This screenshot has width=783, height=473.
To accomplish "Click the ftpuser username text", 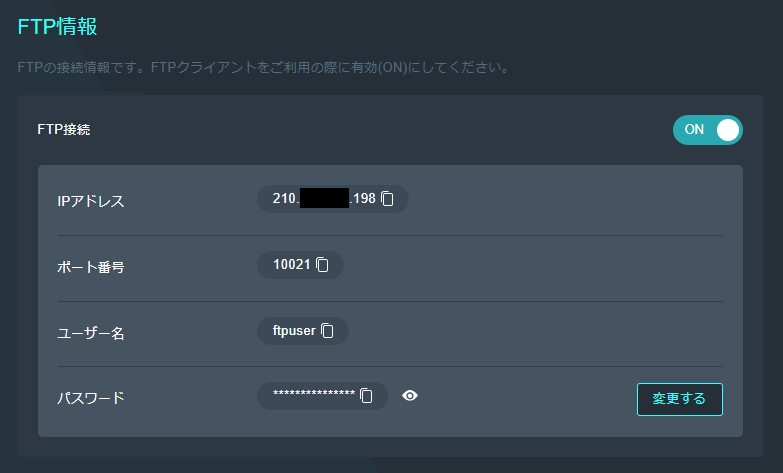I will [294, 331].
